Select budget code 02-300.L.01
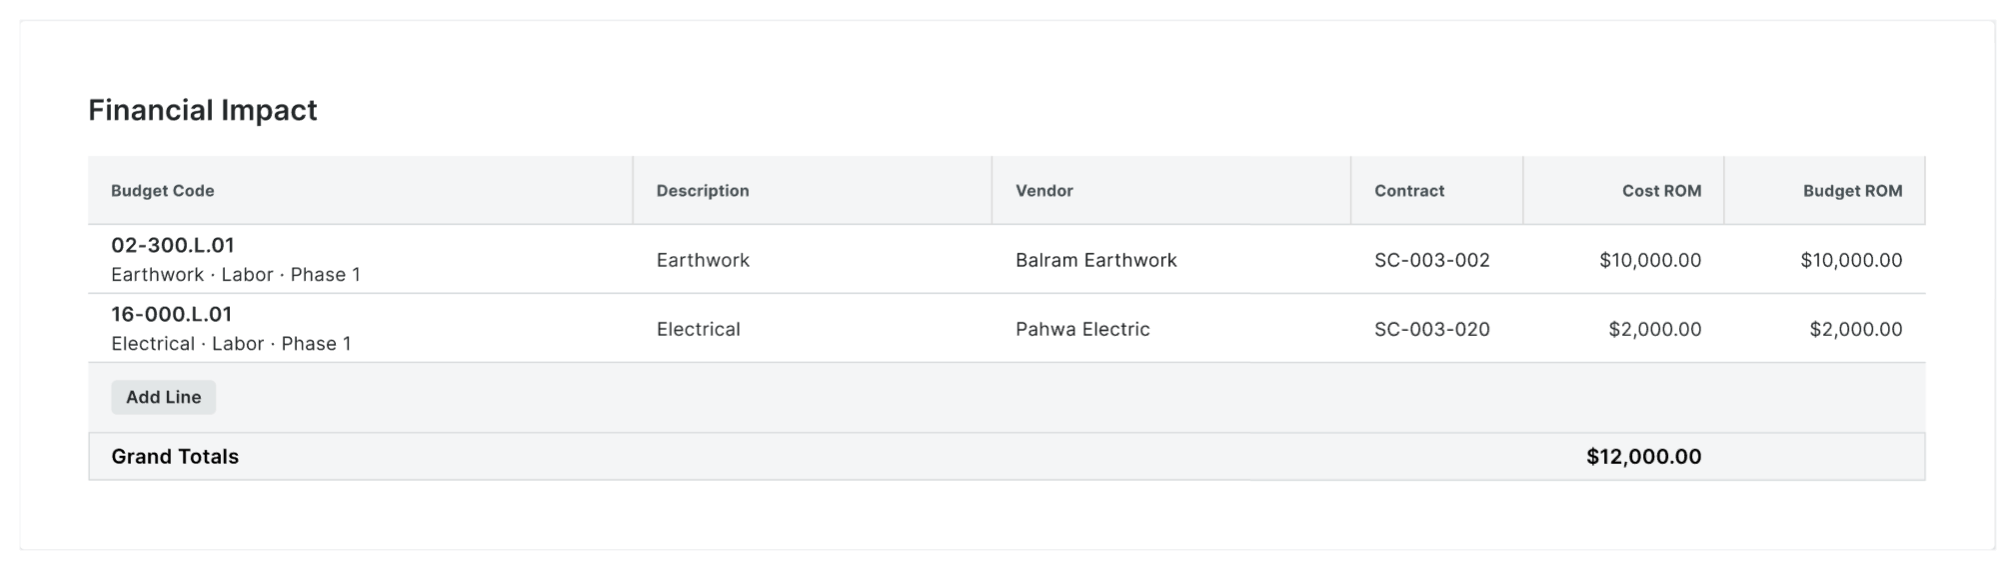This screenshot has width=2016, height=570. 173,245
